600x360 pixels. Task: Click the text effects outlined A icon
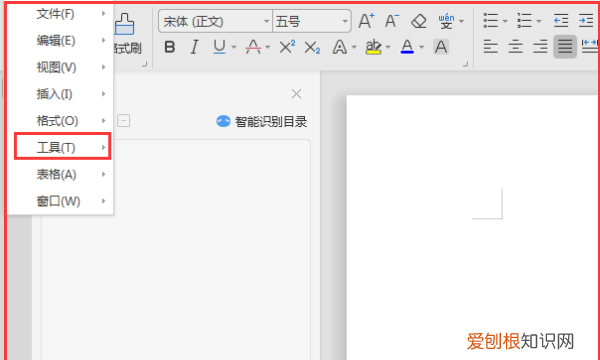point(339,47)
